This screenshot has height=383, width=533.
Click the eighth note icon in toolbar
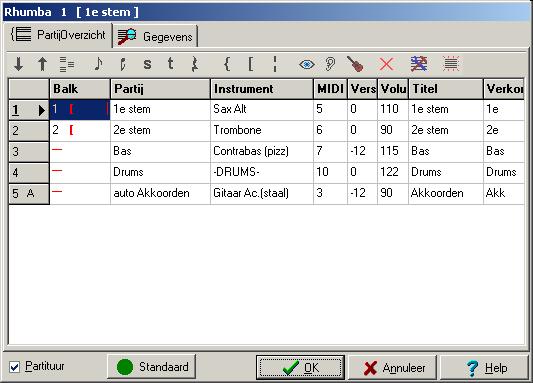98,64
